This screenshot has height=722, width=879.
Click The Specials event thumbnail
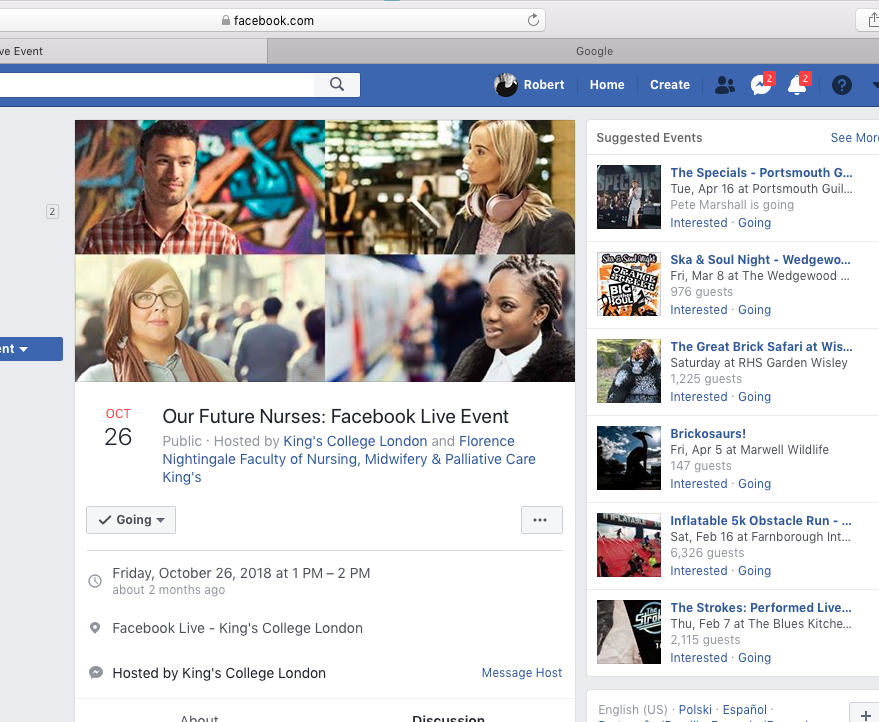pos(628,197)
